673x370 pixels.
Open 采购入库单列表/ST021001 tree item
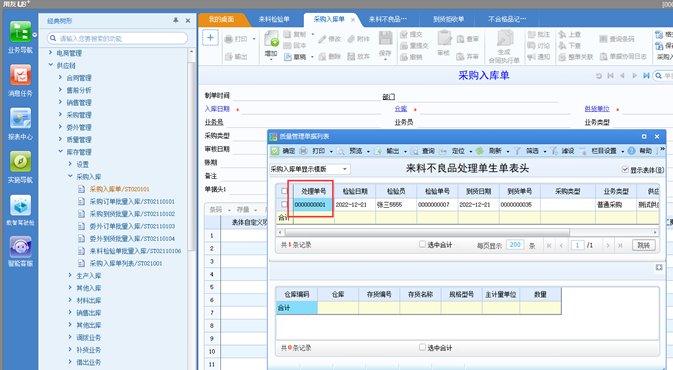point(125,263)
